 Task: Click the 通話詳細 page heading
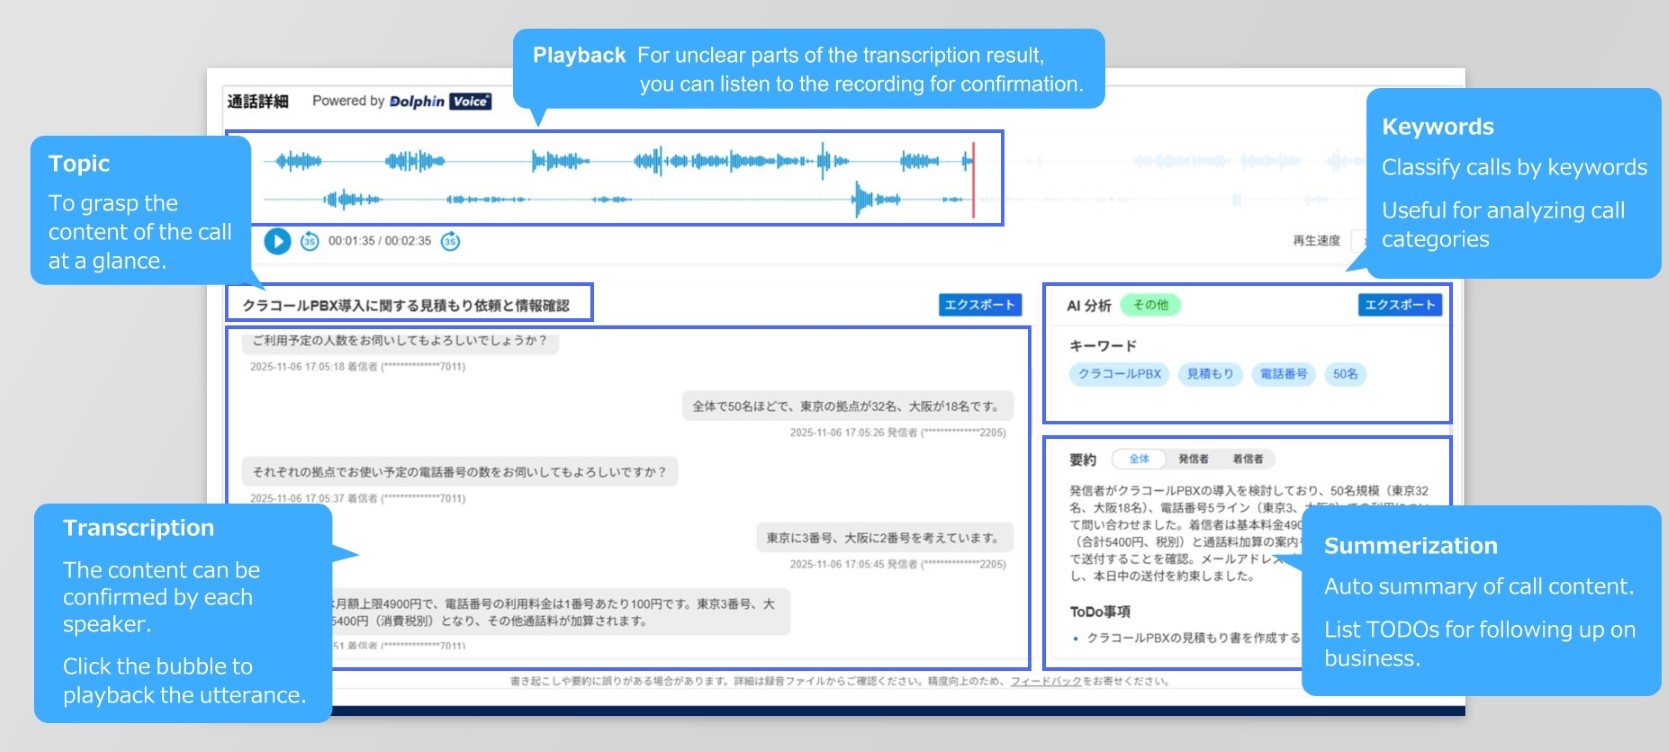pos(258,101)
